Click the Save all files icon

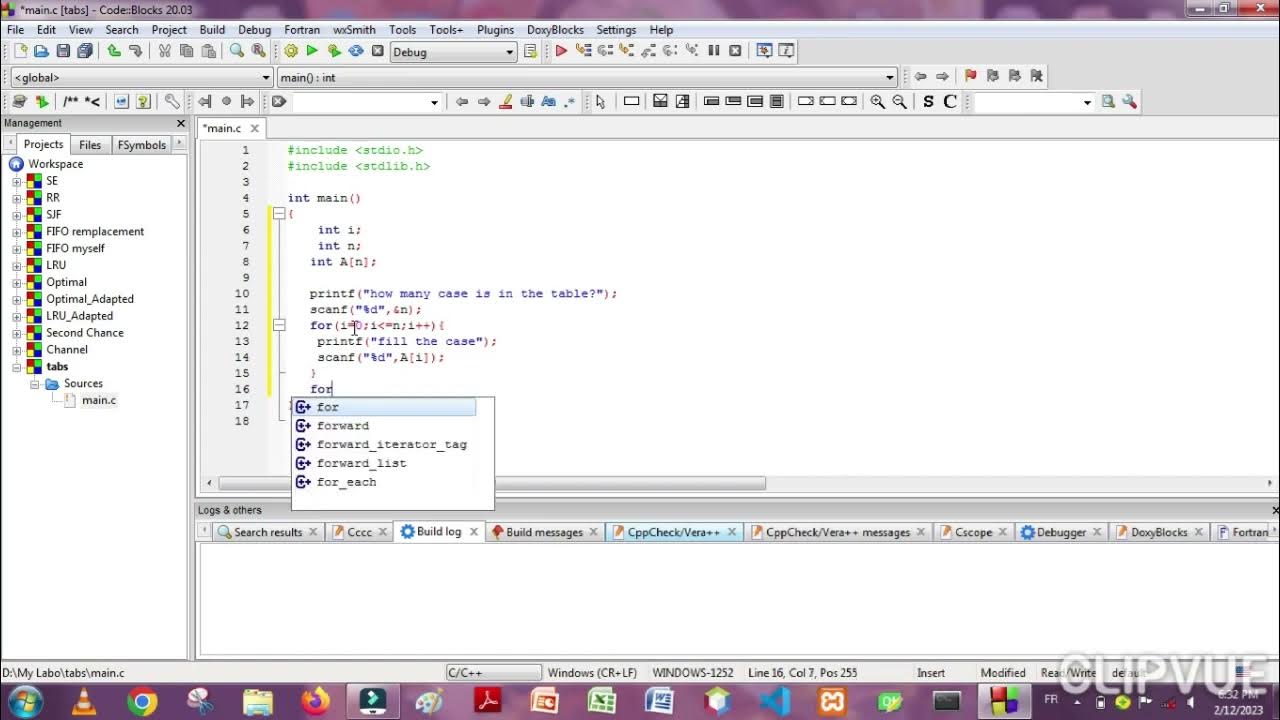click(x=85, y=51)
